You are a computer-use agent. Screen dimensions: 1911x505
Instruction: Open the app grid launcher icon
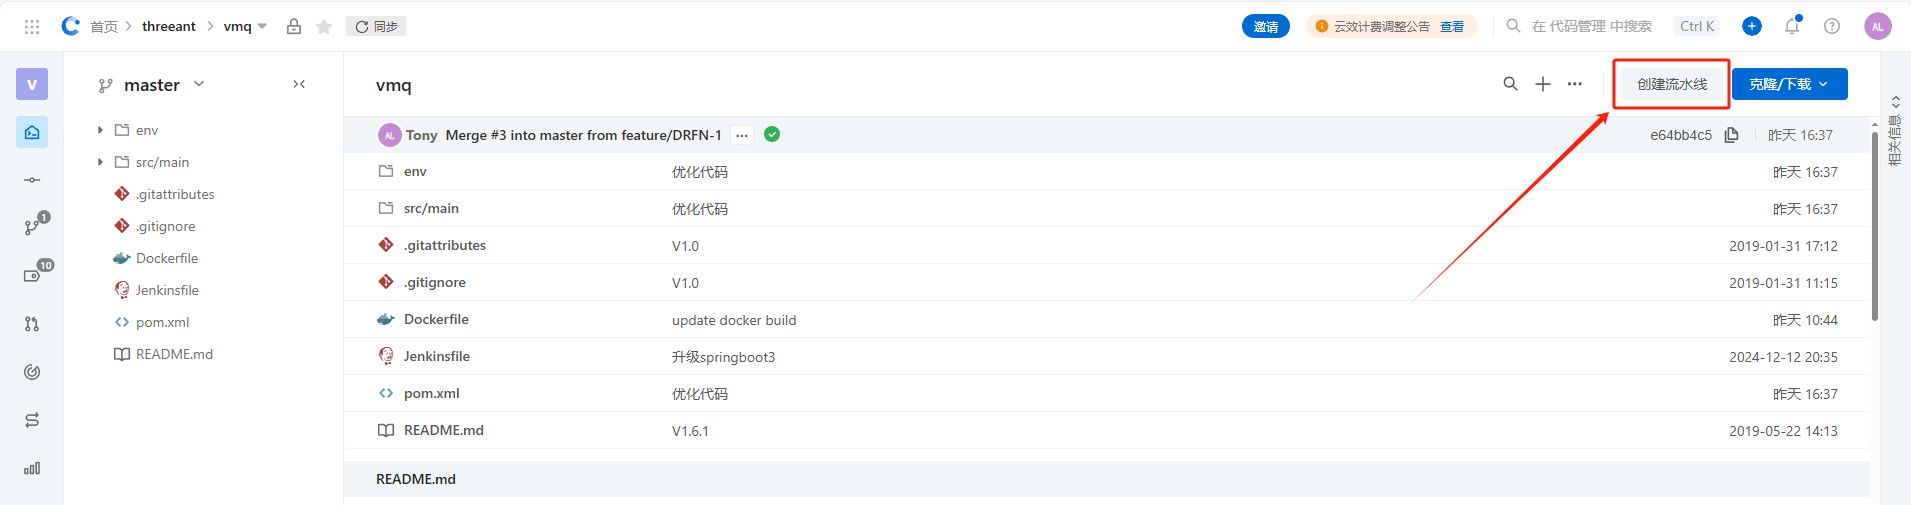(x=32, y=27)
